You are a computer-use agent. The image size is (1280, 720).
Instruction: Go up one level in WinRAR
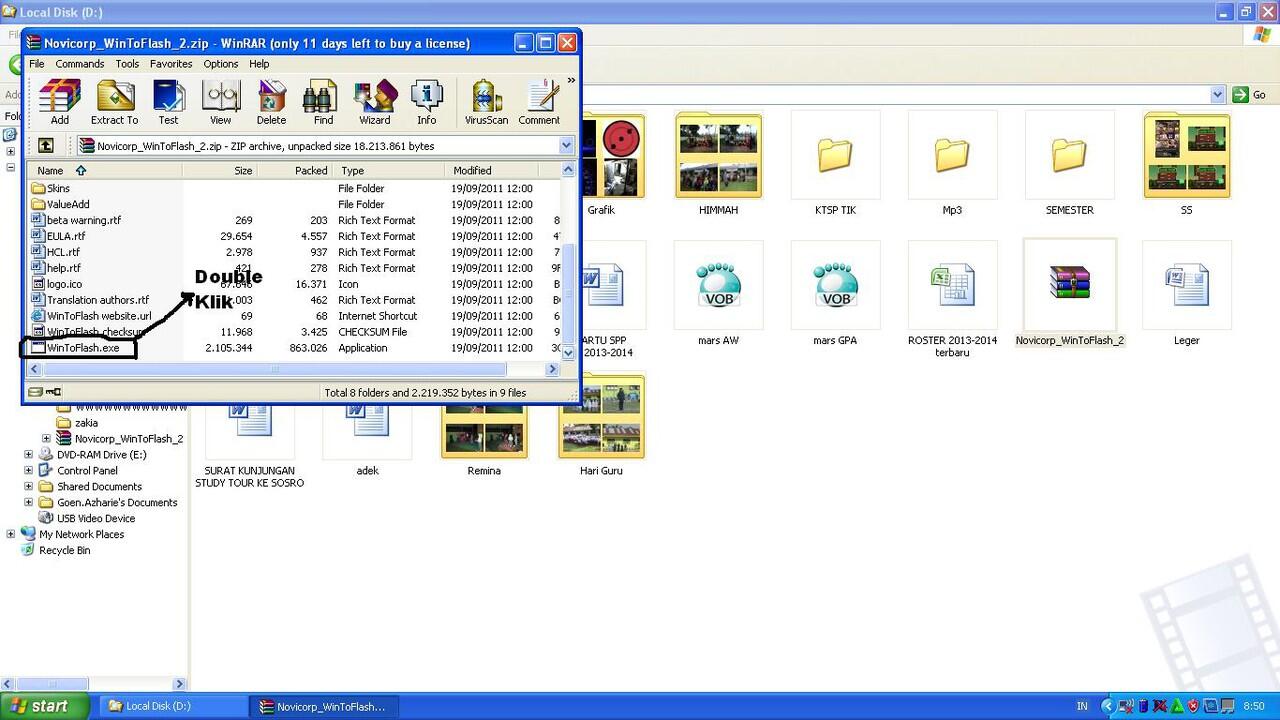coord(45,145)
